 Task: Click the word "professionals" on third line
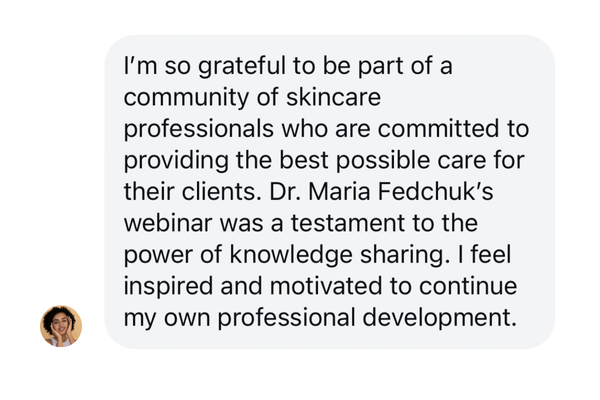(x=199, y=129)
